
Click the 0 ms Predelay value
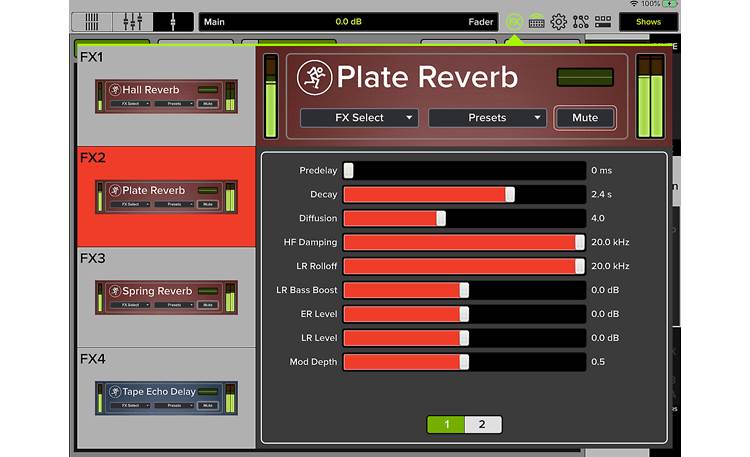tap(601, 170)
